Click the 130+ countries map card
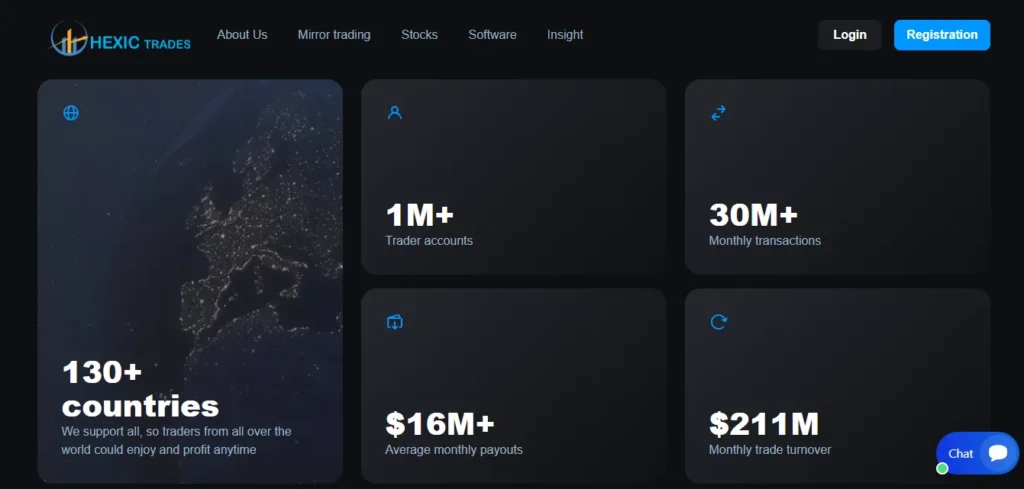The width and height of the screenshot is (1024, 489). [190, 281]
